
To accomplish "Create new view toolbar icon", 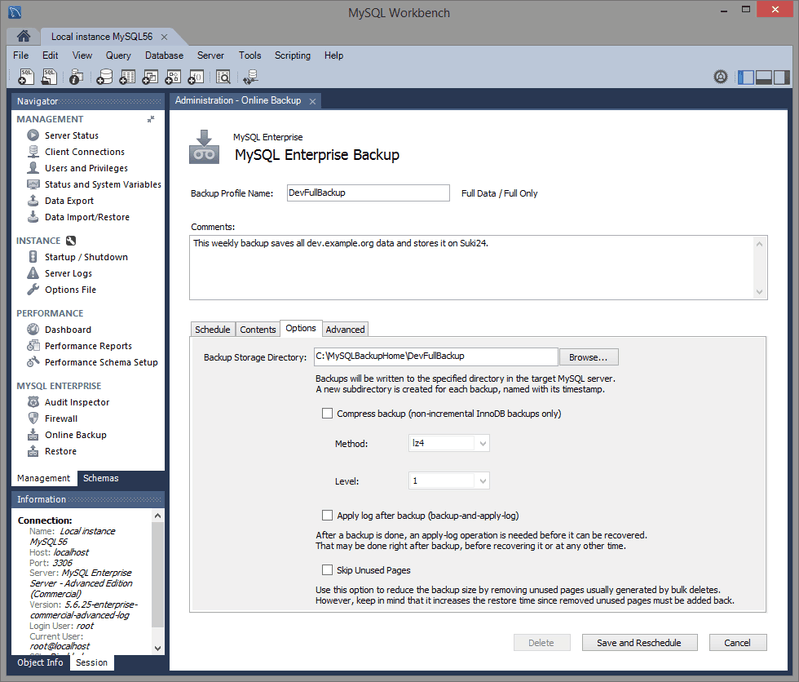I will (150, 76).
